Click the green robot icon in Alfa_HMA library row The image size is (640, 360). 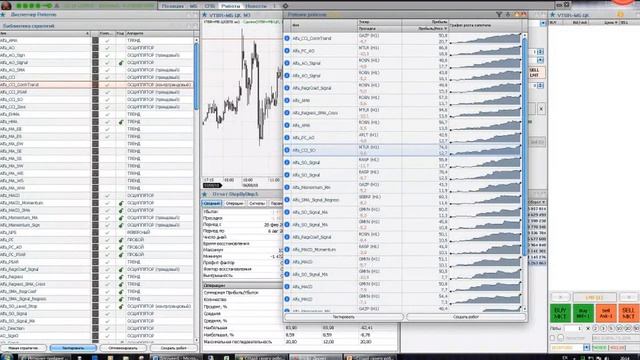[x=121, y=122]
